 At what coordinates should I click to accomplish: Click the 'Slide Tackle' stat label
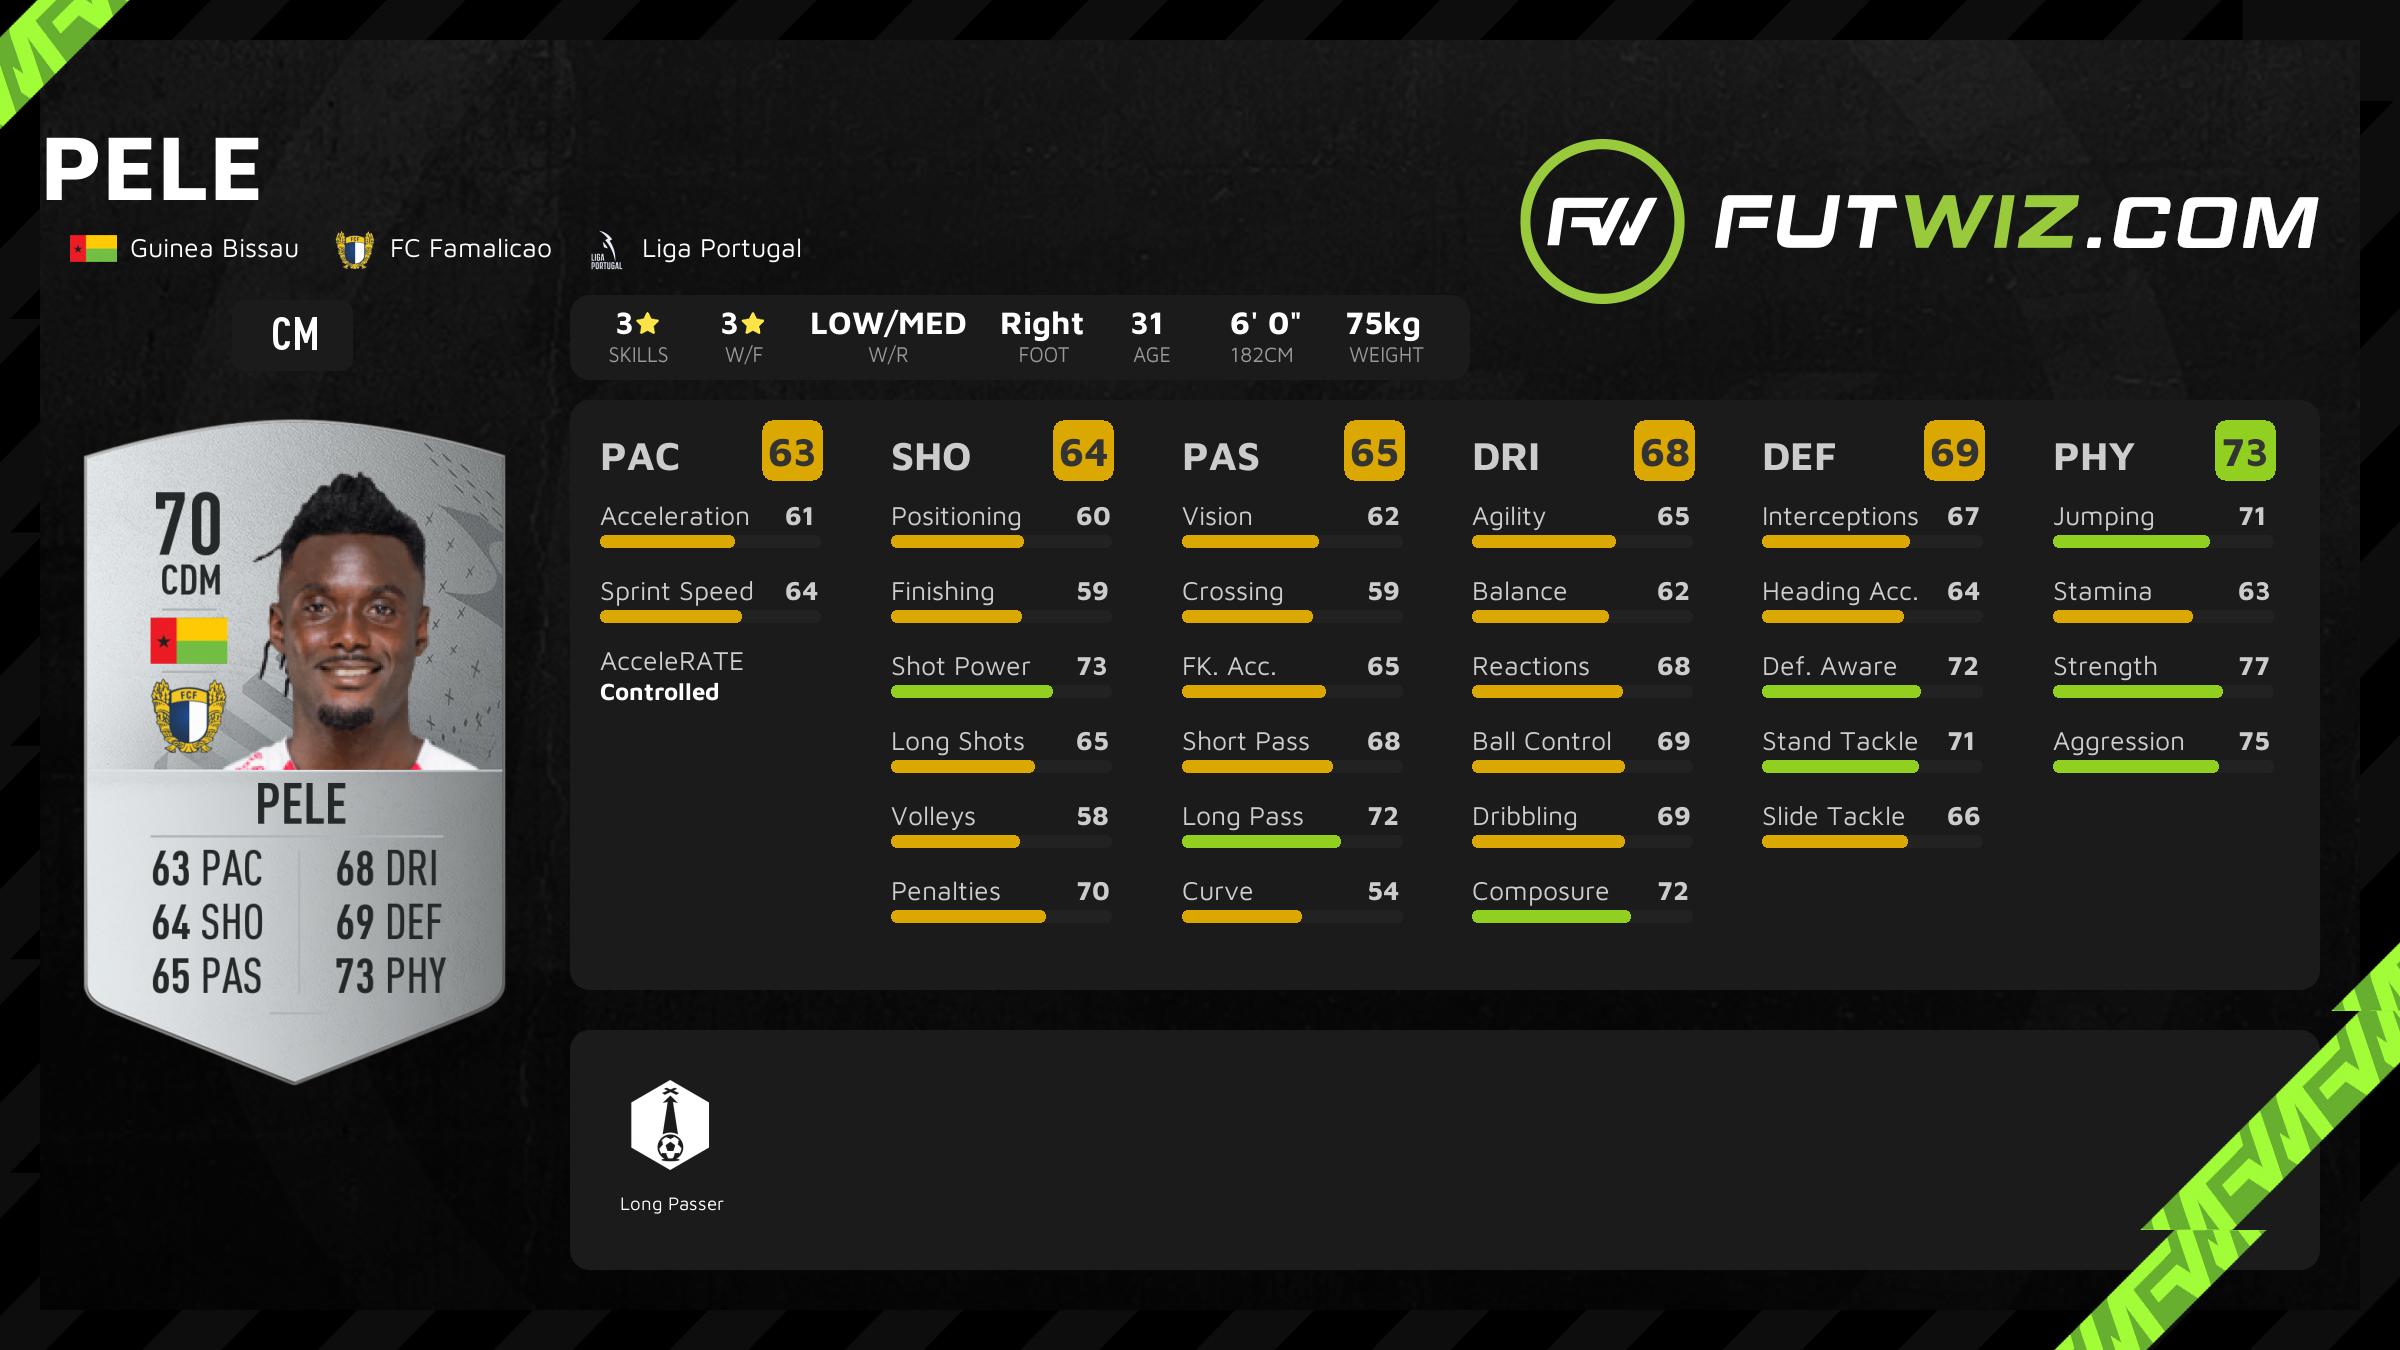(x=1833, y=817)
